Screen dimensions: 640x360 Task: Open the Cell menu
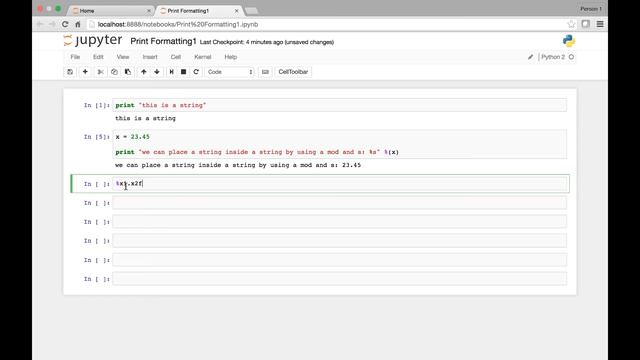tap(176, 57)
